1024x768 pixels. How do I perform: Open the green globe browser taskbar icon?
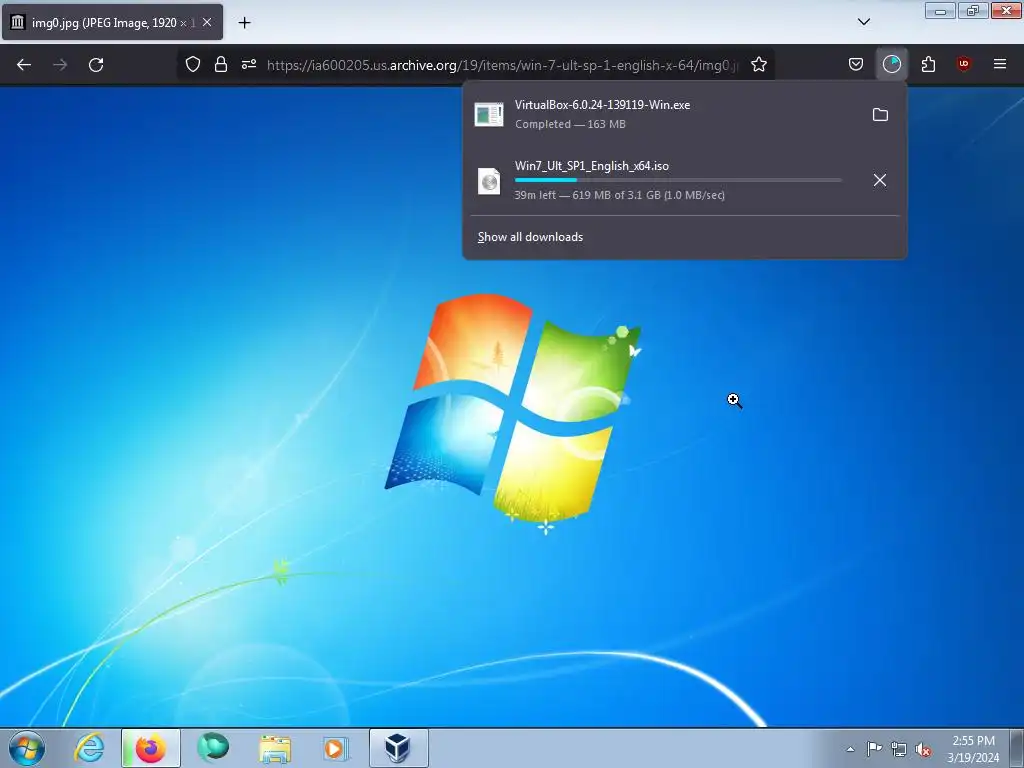click(213, 748)
